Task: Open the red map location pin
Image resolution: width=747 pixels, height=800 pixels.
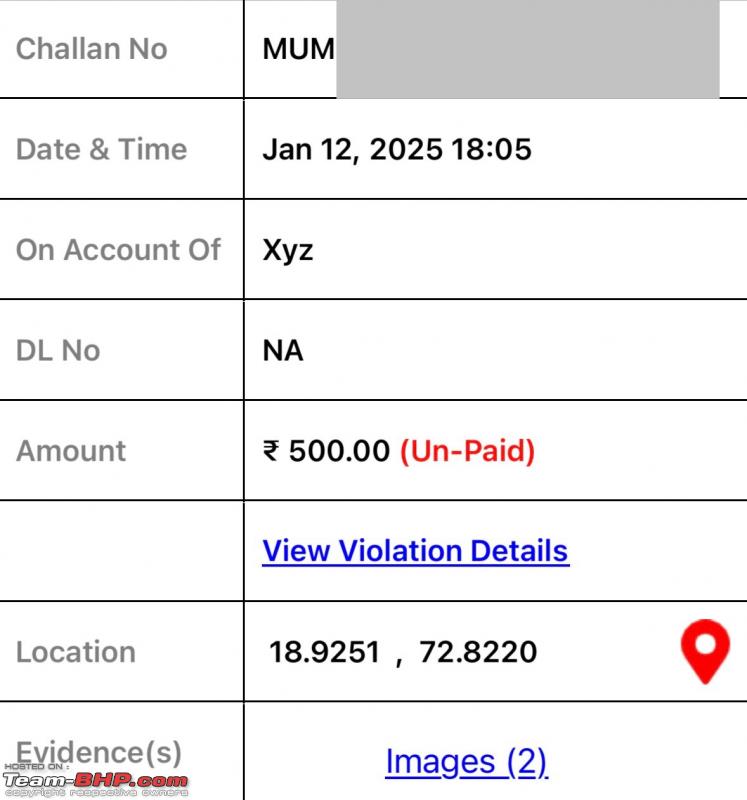Action: coord(705,652)
